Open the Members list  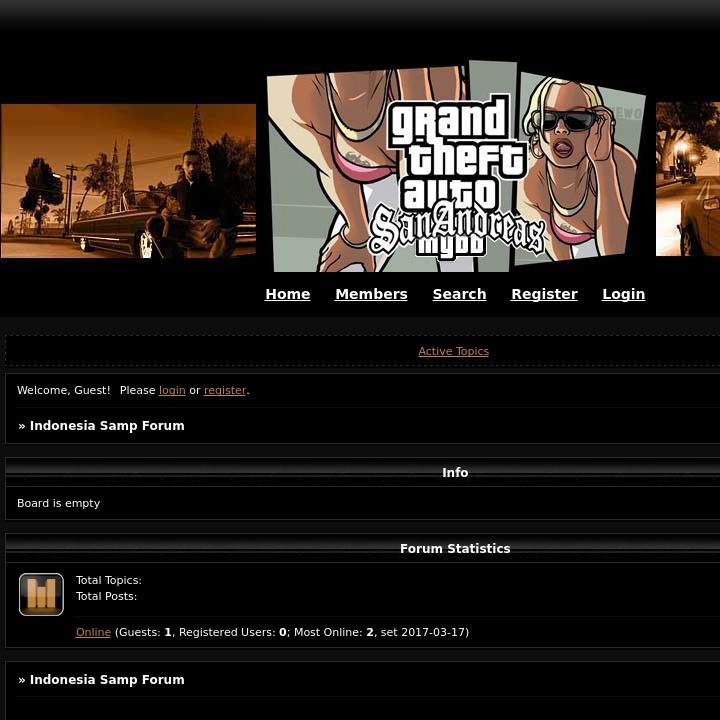[x=371, y=294]
